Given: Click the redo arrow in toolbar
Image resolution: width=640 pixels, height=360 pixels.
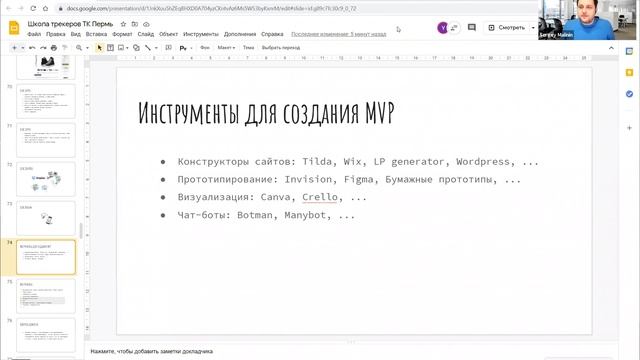Looking at the screenshot, I should (x=43, y=48).
